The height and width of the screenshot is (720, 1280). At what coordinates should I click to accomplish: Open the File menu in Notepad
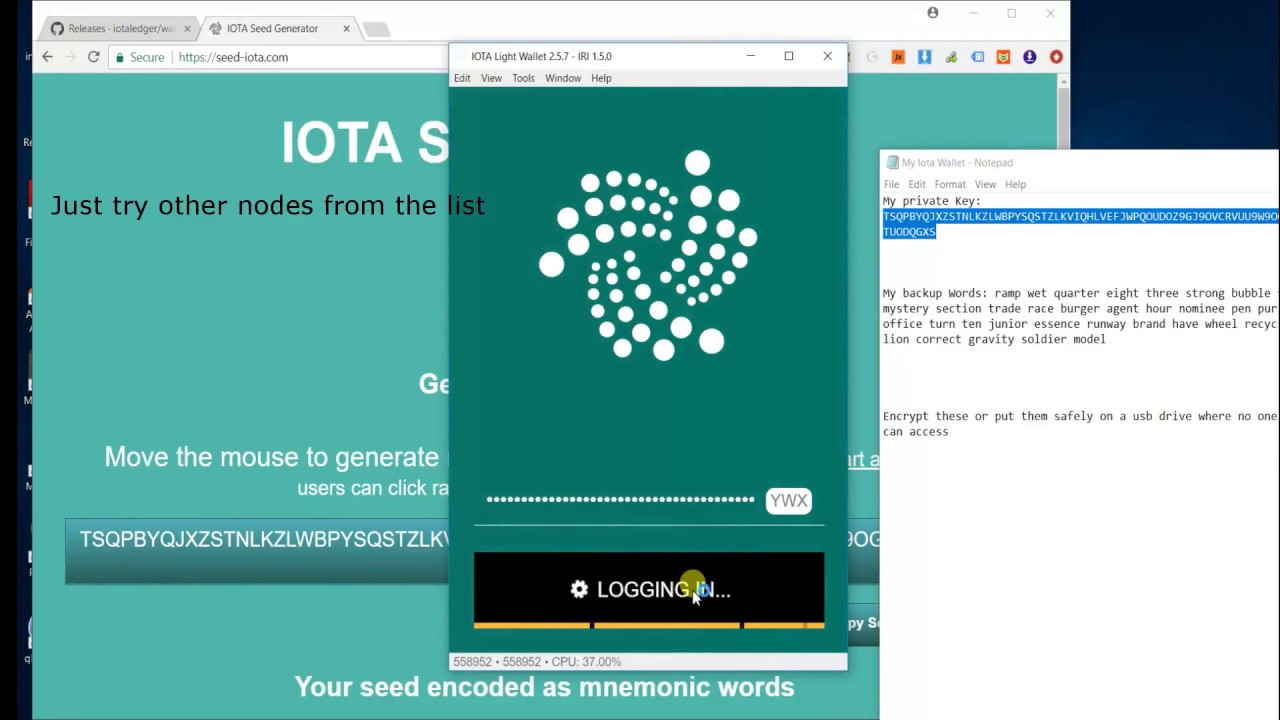pos(891,184)
